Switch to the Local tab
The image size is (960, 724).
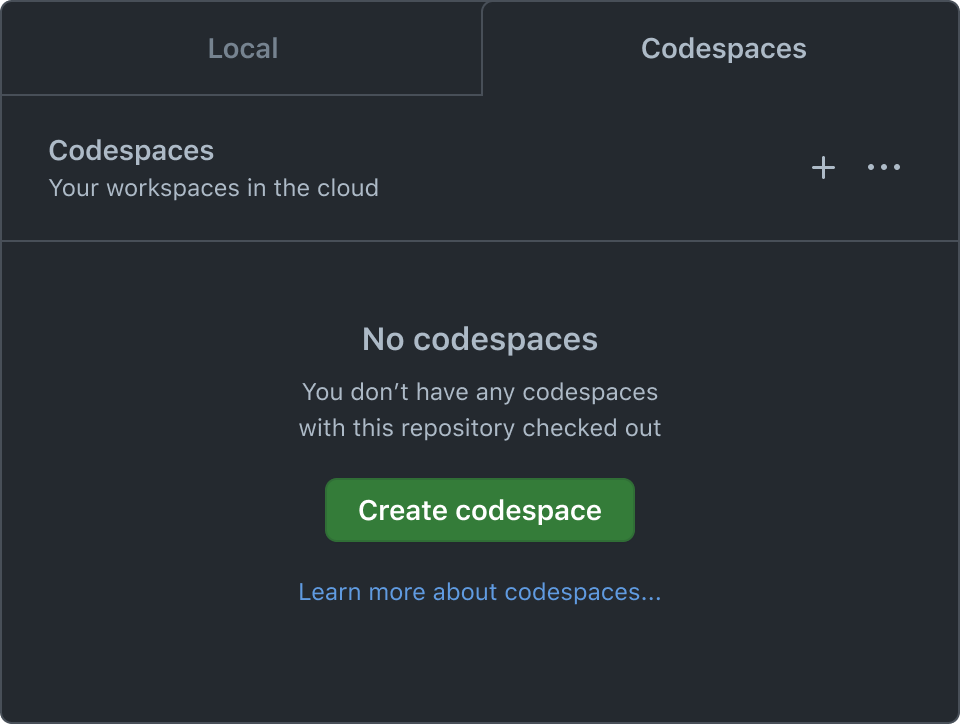coord(242,48)
